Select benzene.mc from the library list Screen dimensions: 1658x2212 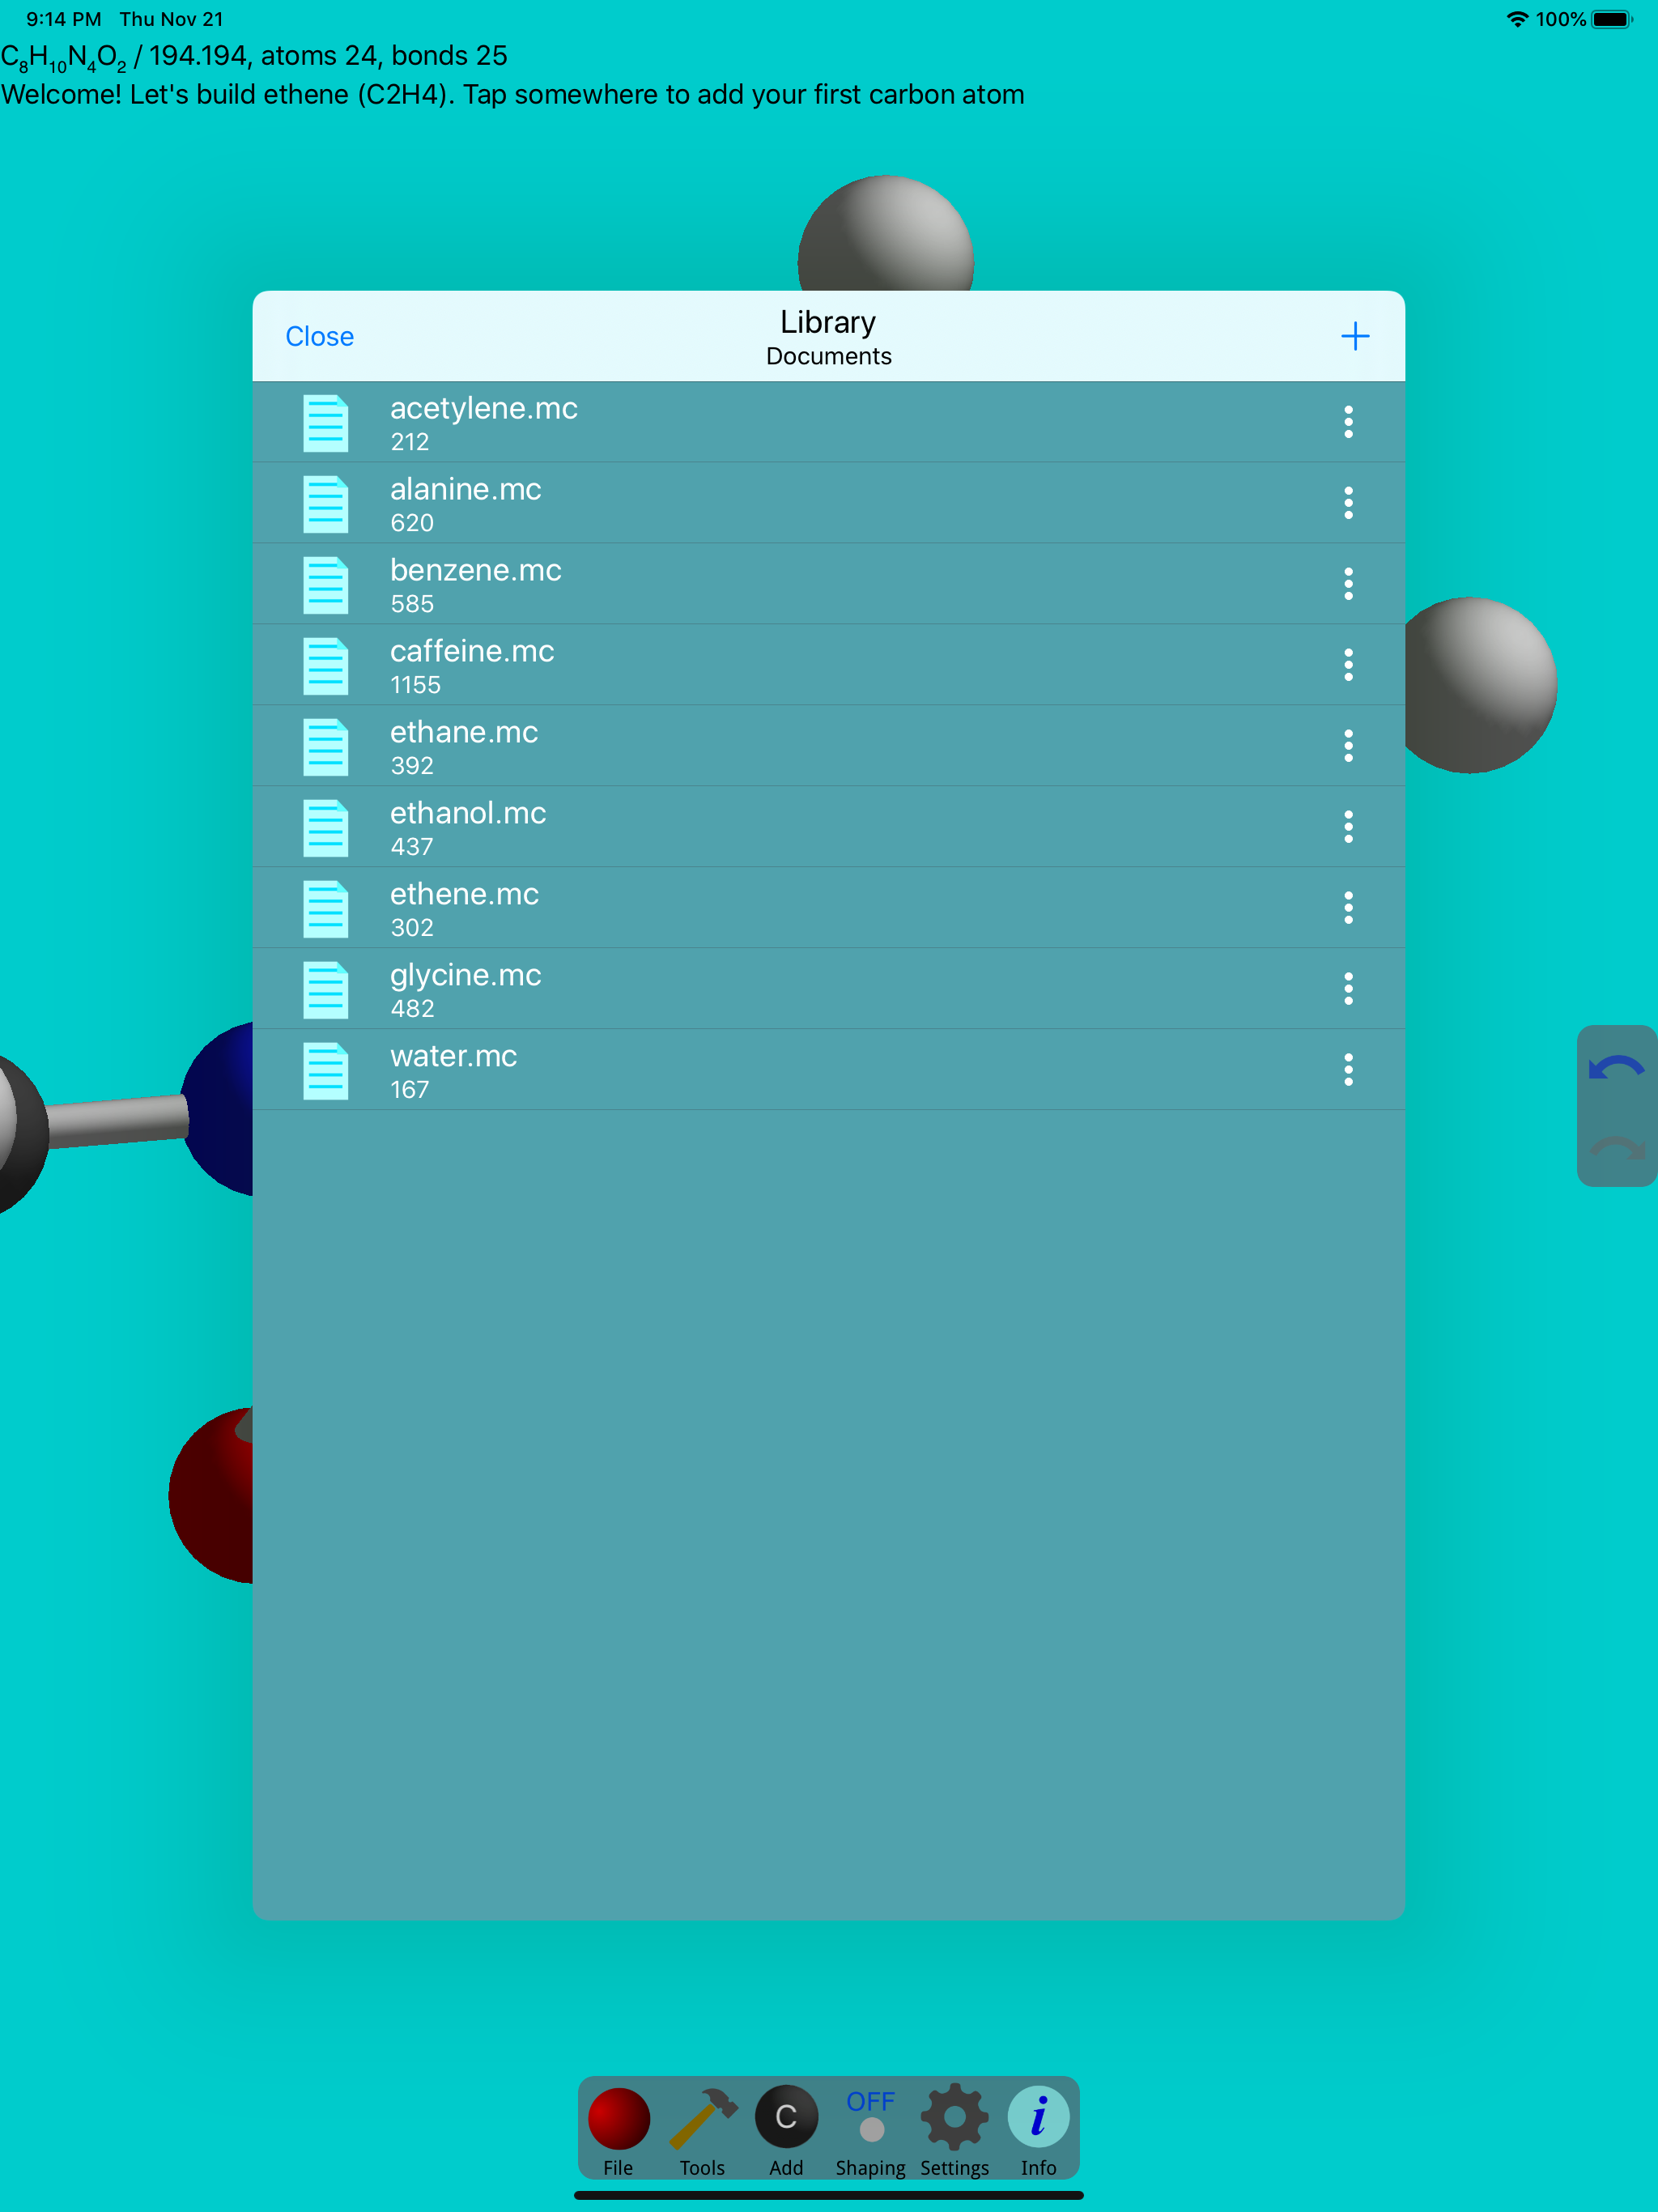476,584
